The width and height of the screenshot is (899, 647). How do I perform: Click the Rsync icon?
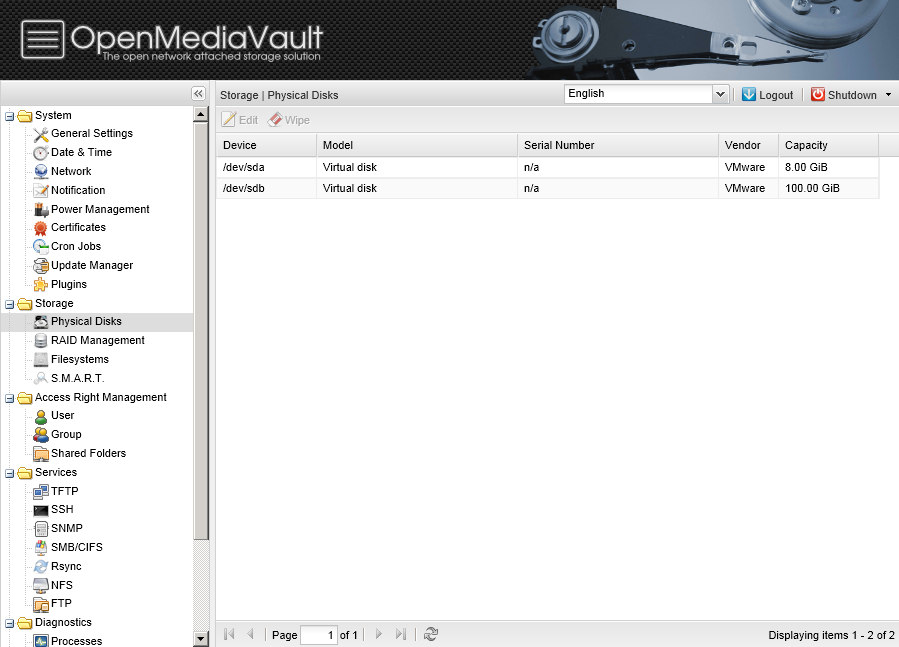[41, 567]
